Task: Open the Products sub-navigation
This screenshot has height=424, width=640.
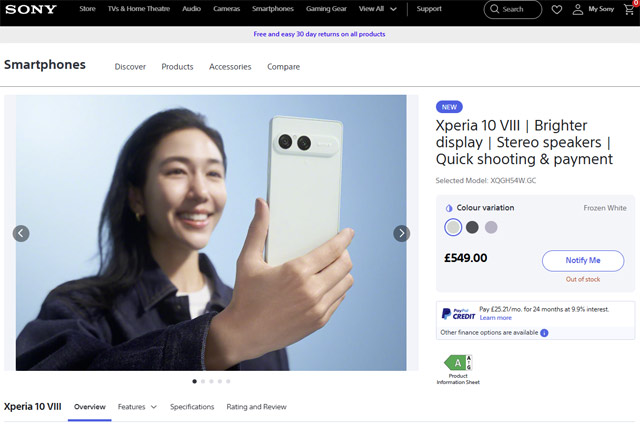Action: click(177, 67)
